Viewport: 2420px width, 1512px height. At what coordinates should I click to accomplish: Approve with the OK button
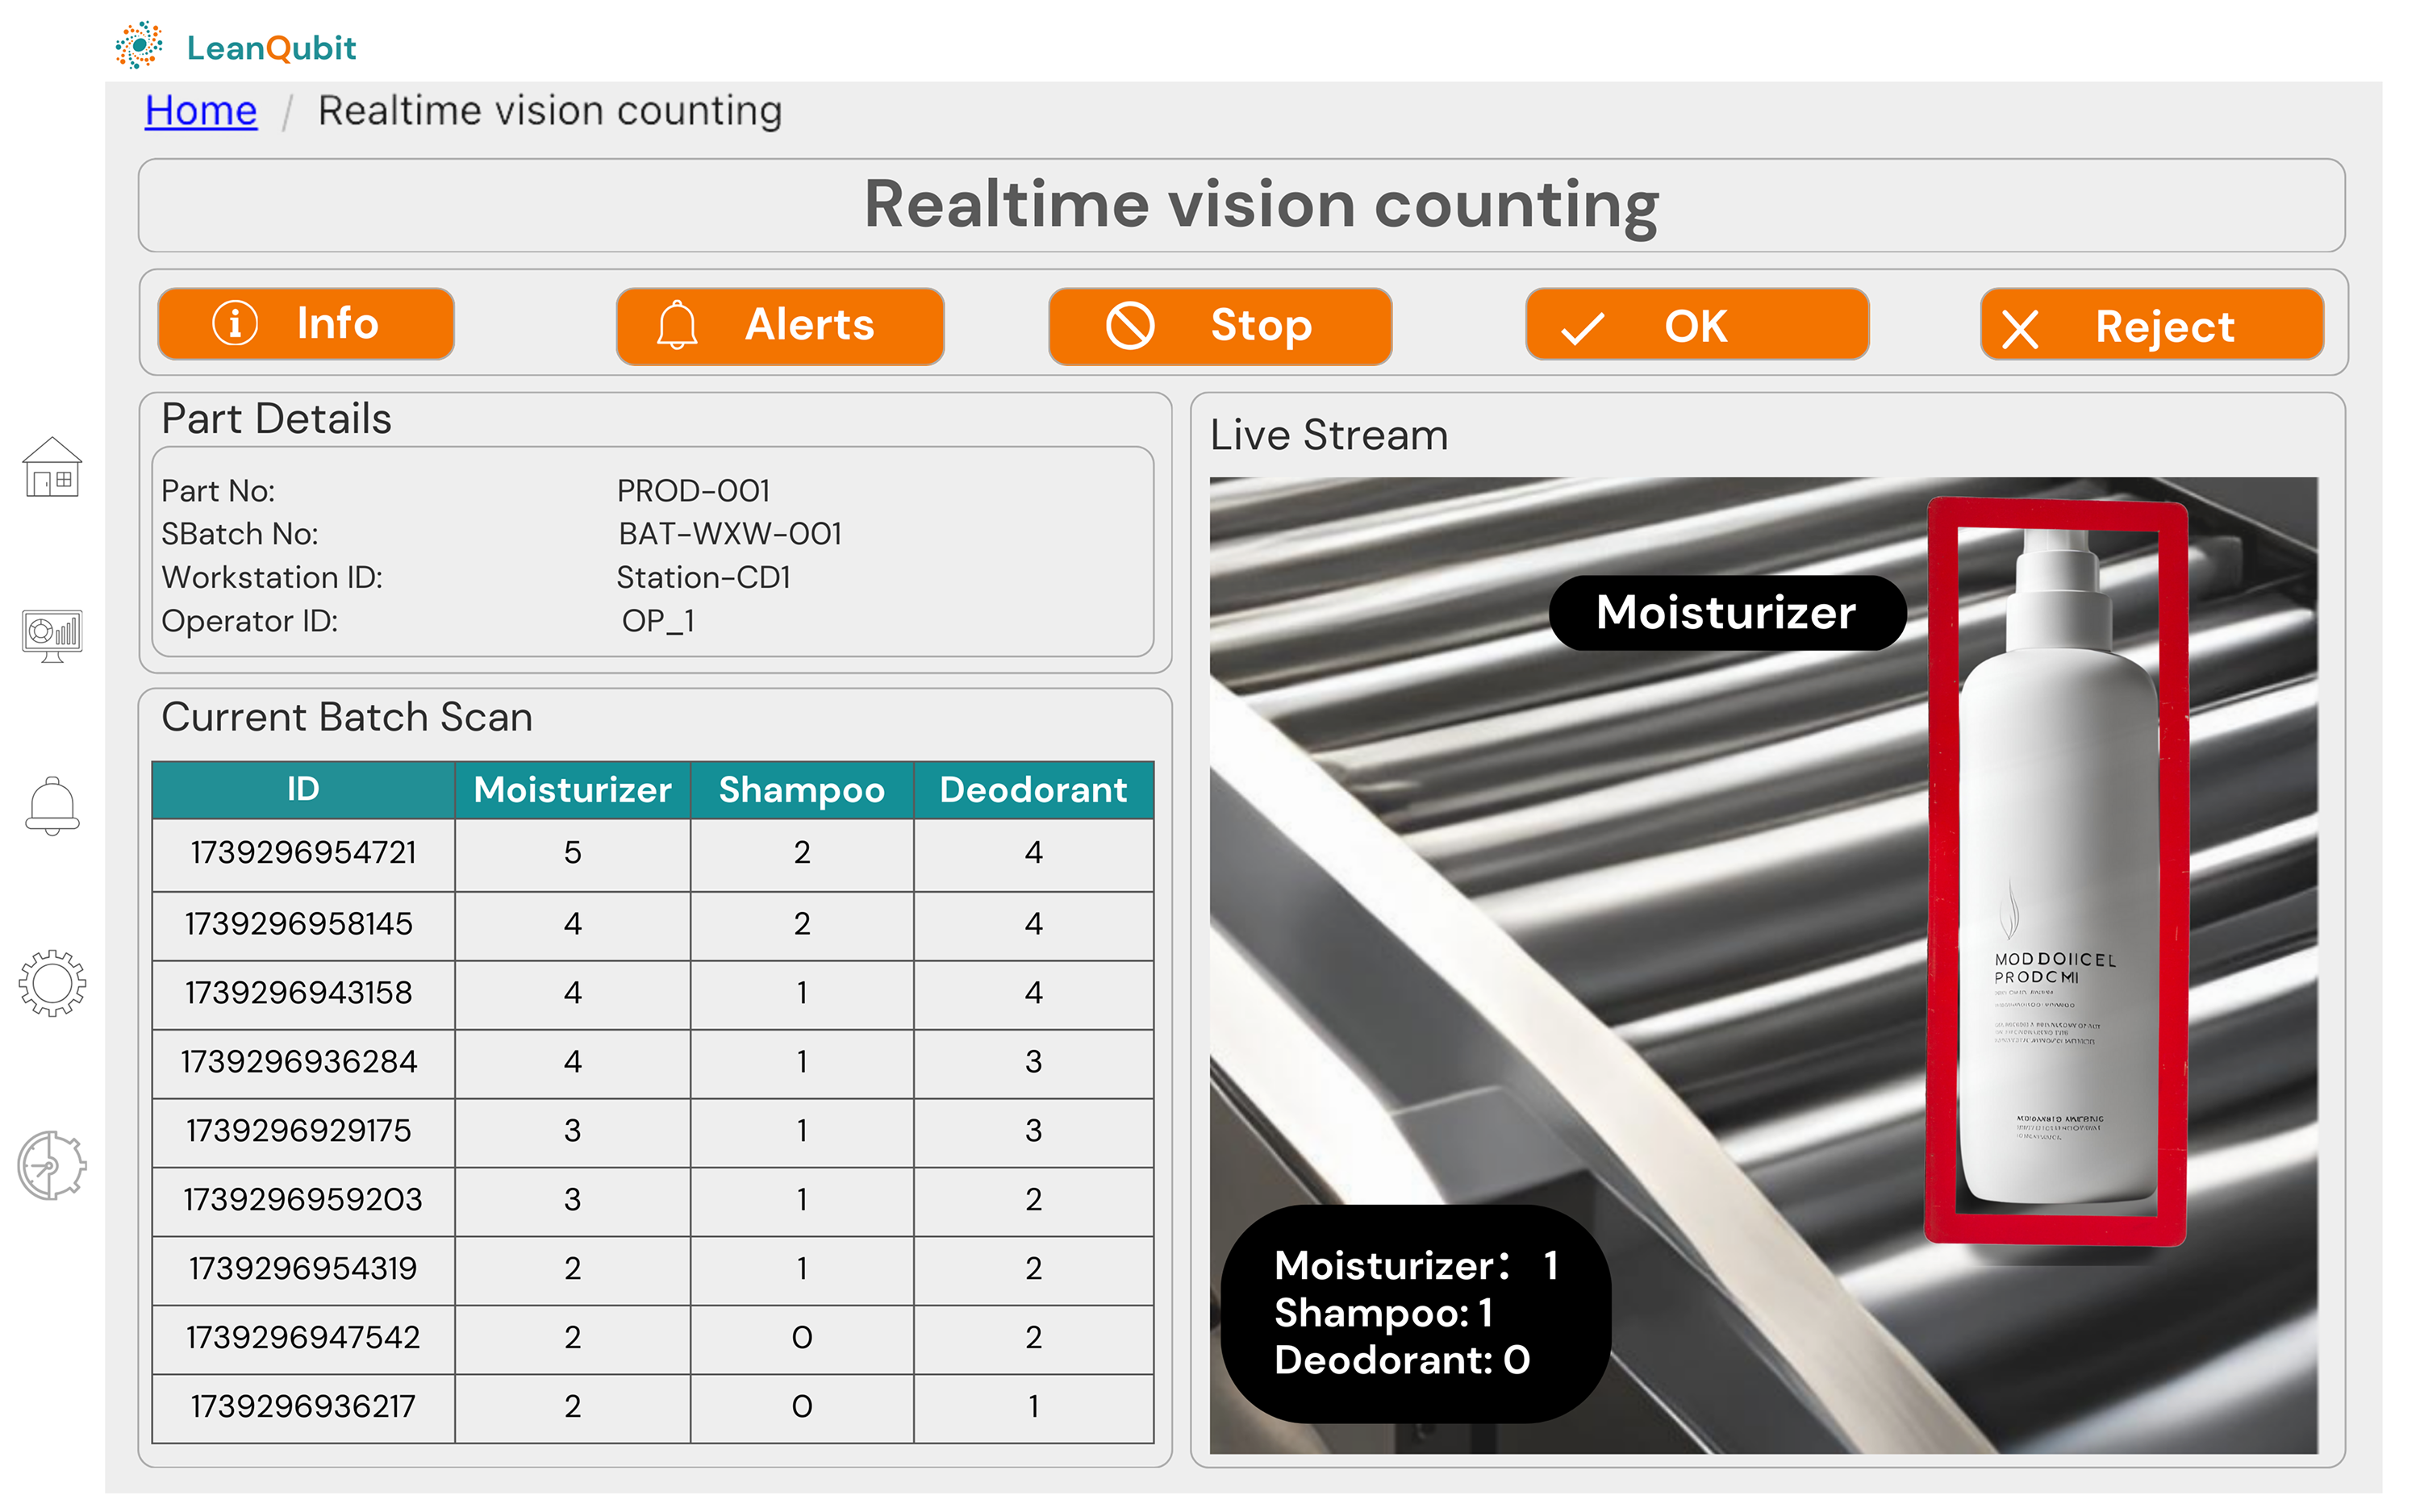tap(1697, 324)
